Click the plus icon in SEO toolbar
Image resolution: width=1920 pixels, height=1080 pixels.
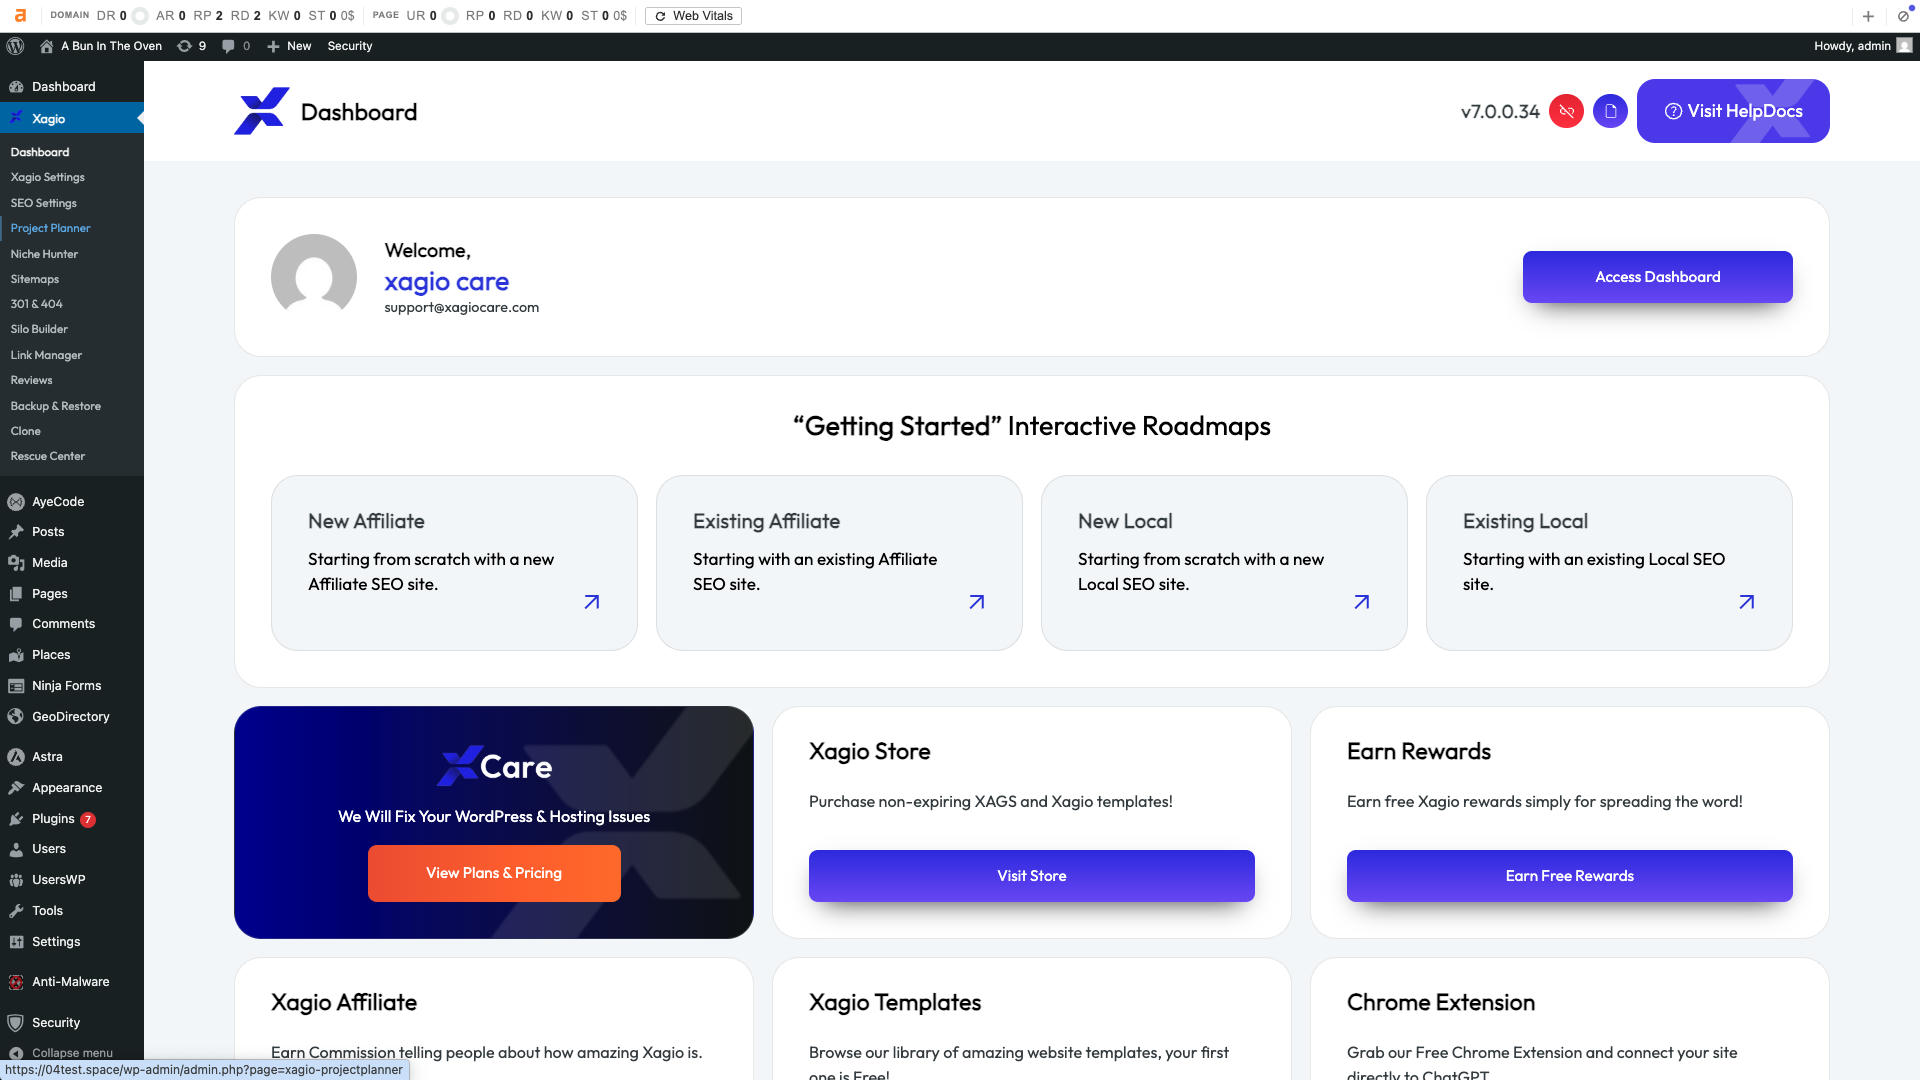[1868, 16]
